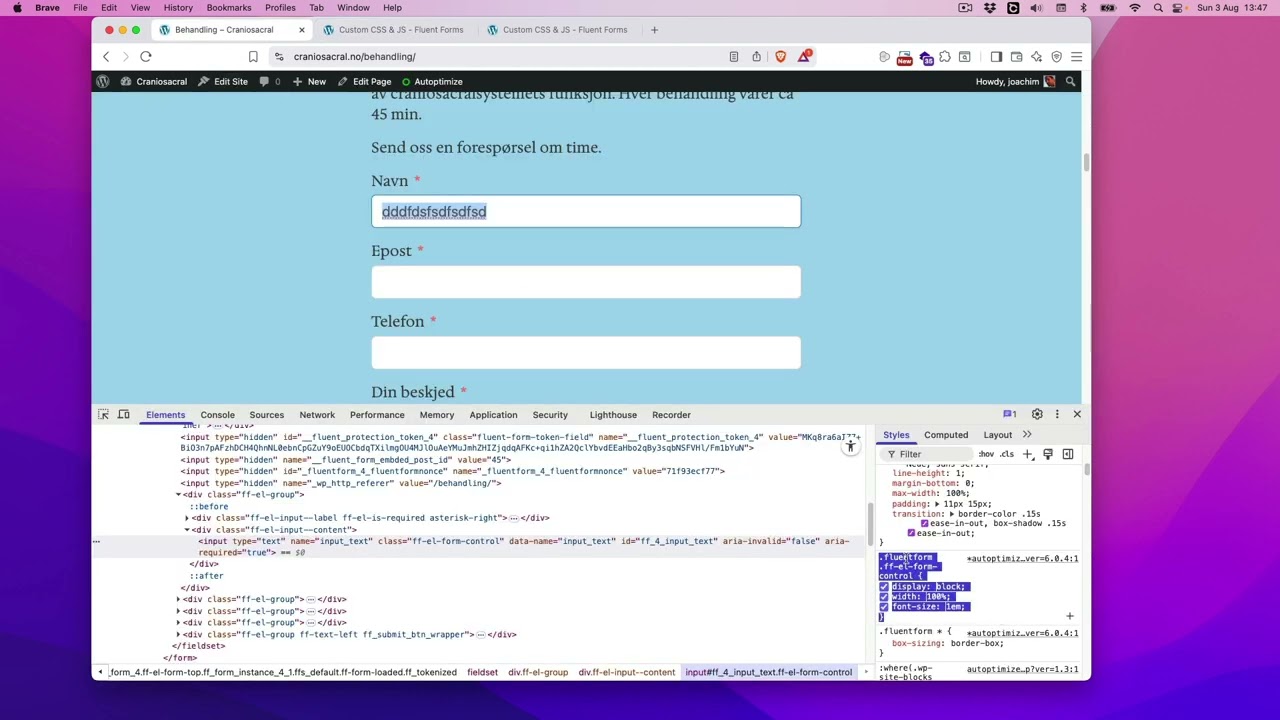This screenshot has height=720, width=1280.
Task: Open the Brave Wallet icon
Action: (1016, 57)
